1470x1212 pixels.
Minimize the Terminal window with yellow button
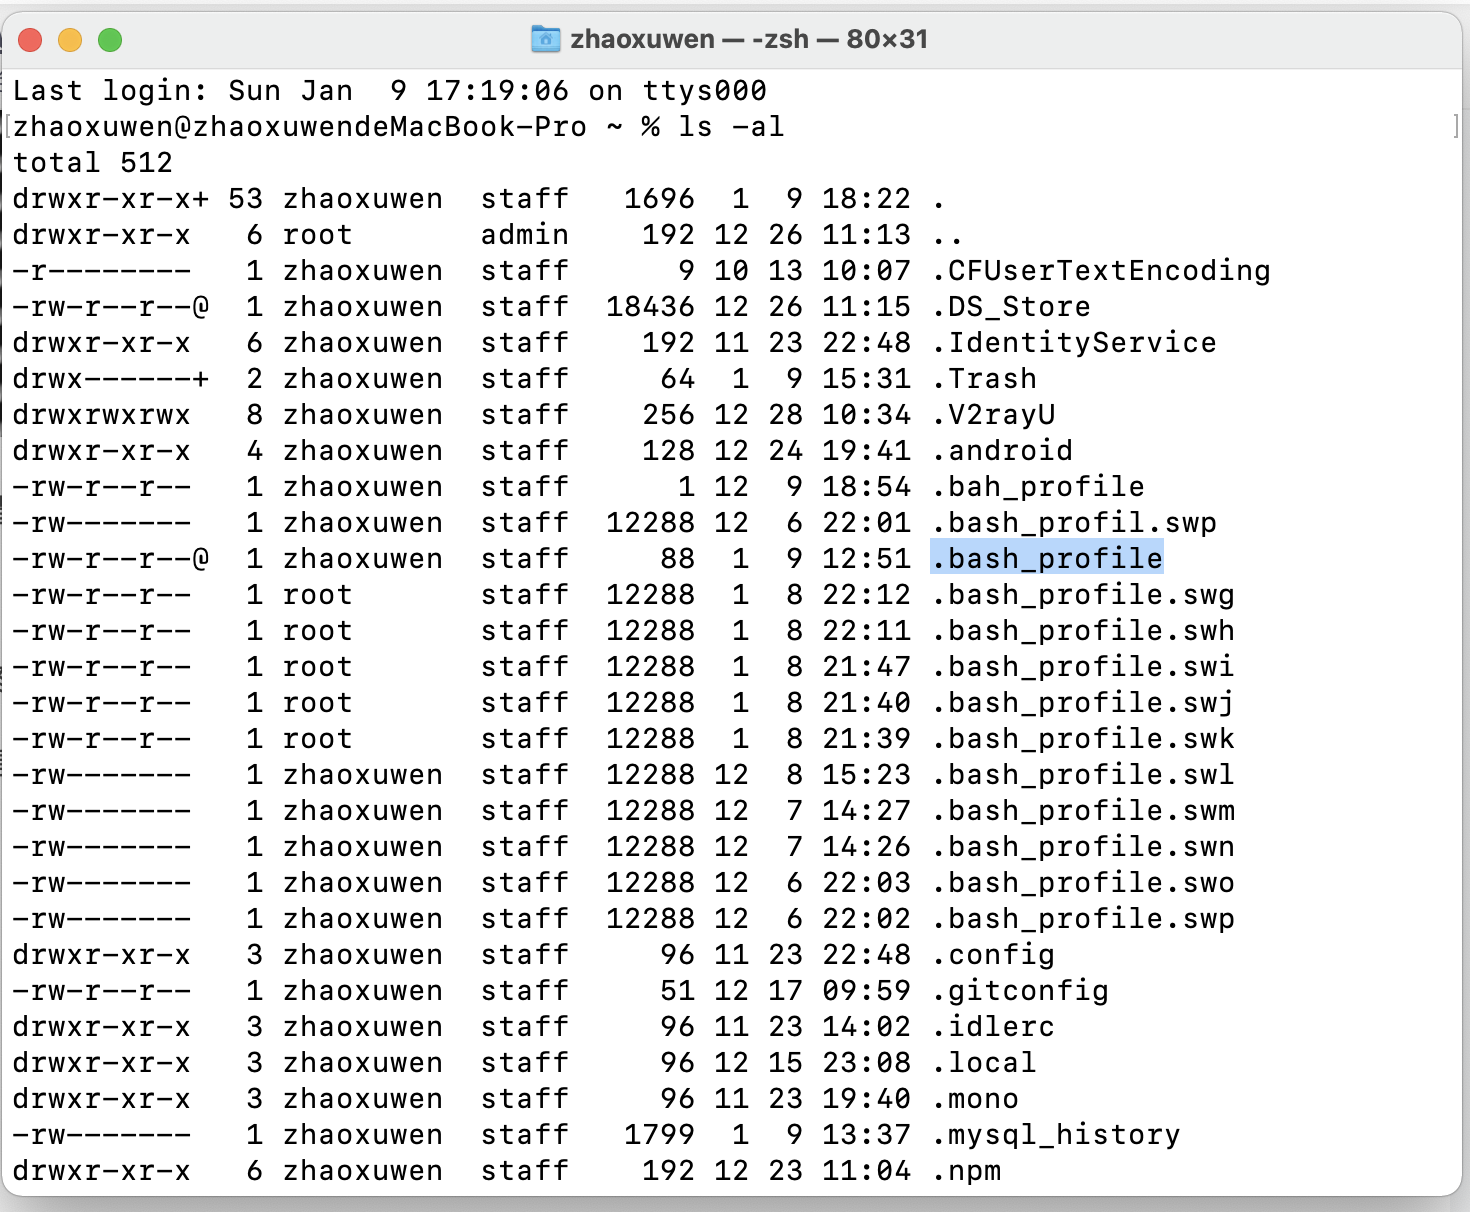coord(70,40)
